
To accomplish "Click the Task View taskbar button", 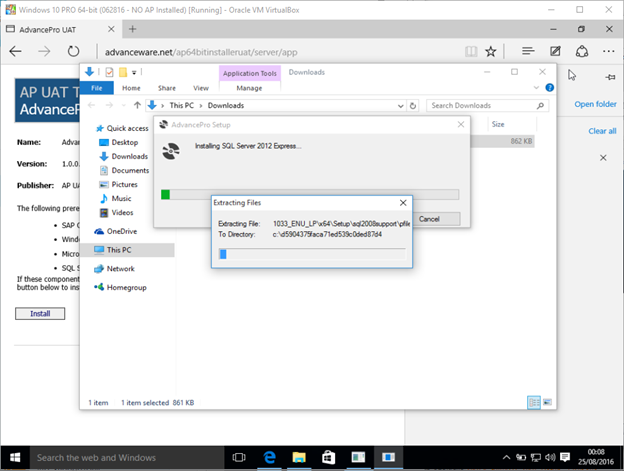I will tap(241, 458).
